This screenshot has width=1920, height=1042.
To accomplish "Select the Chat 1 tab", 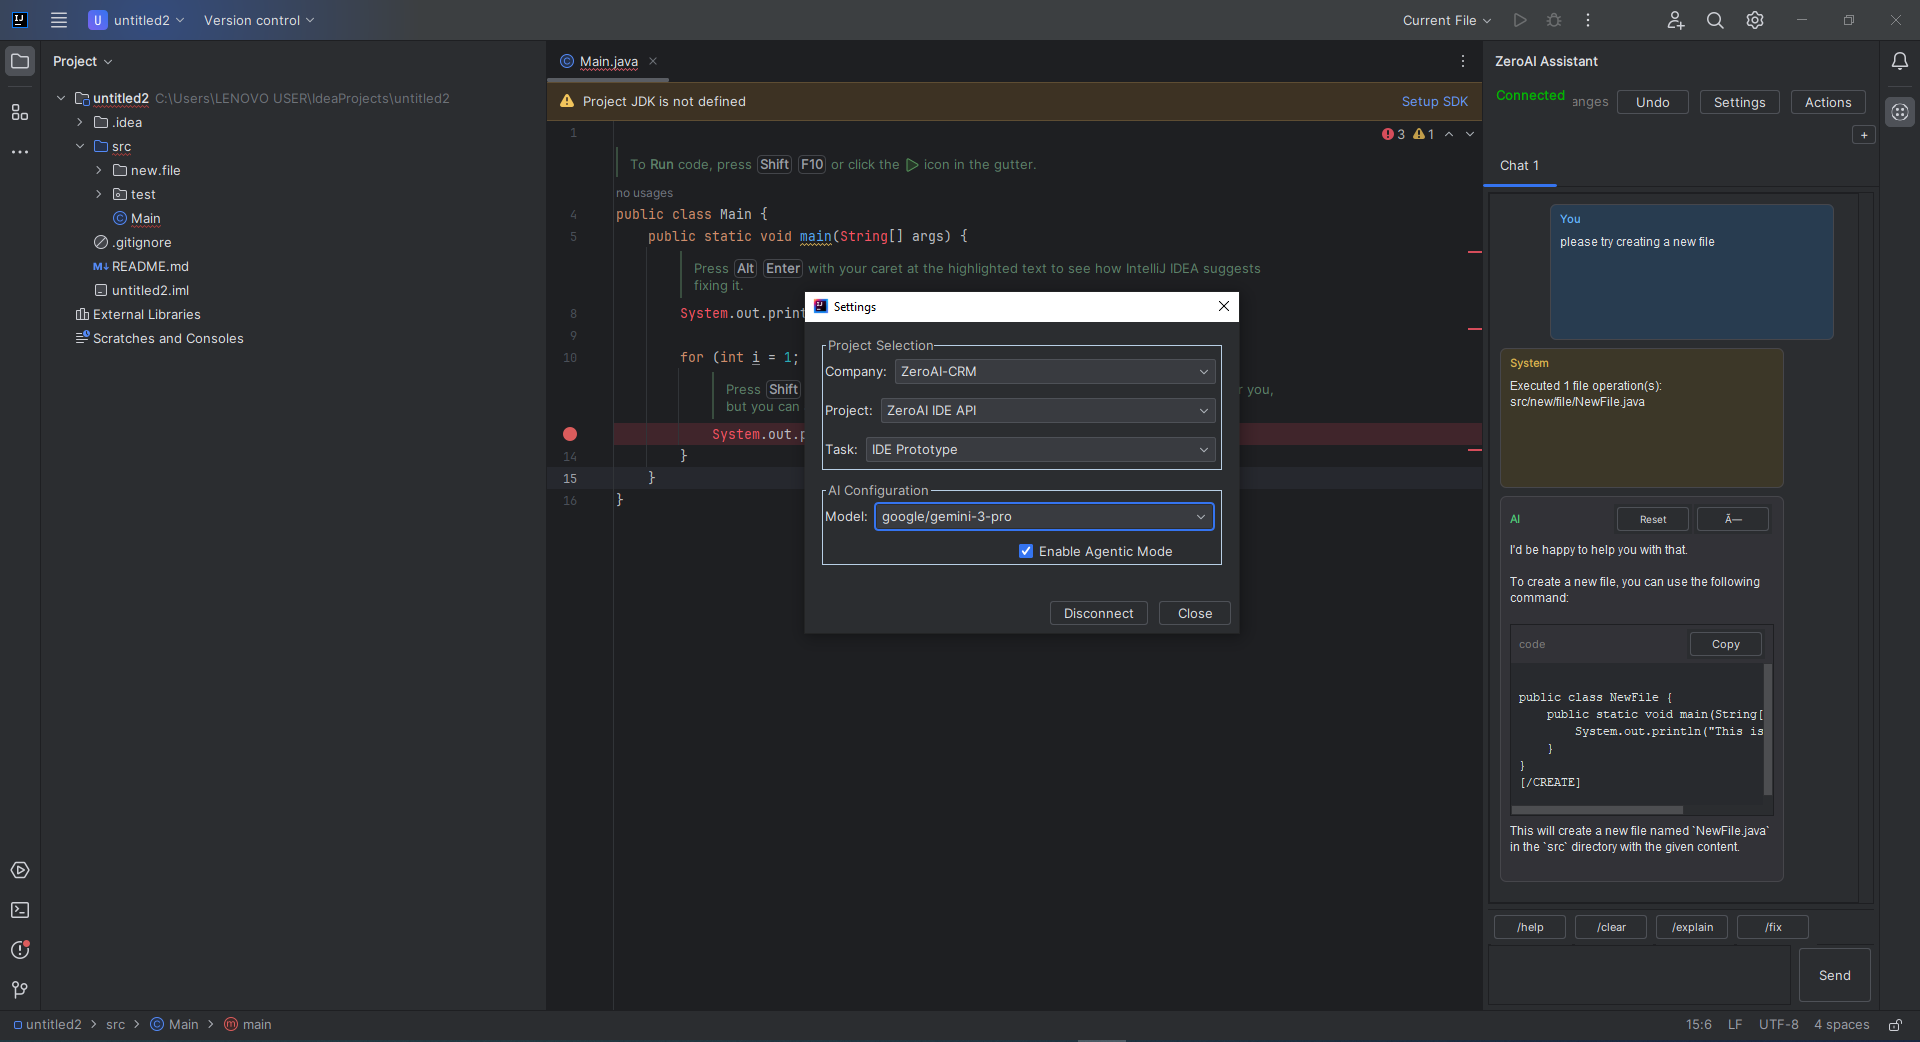I will 1519,165.
